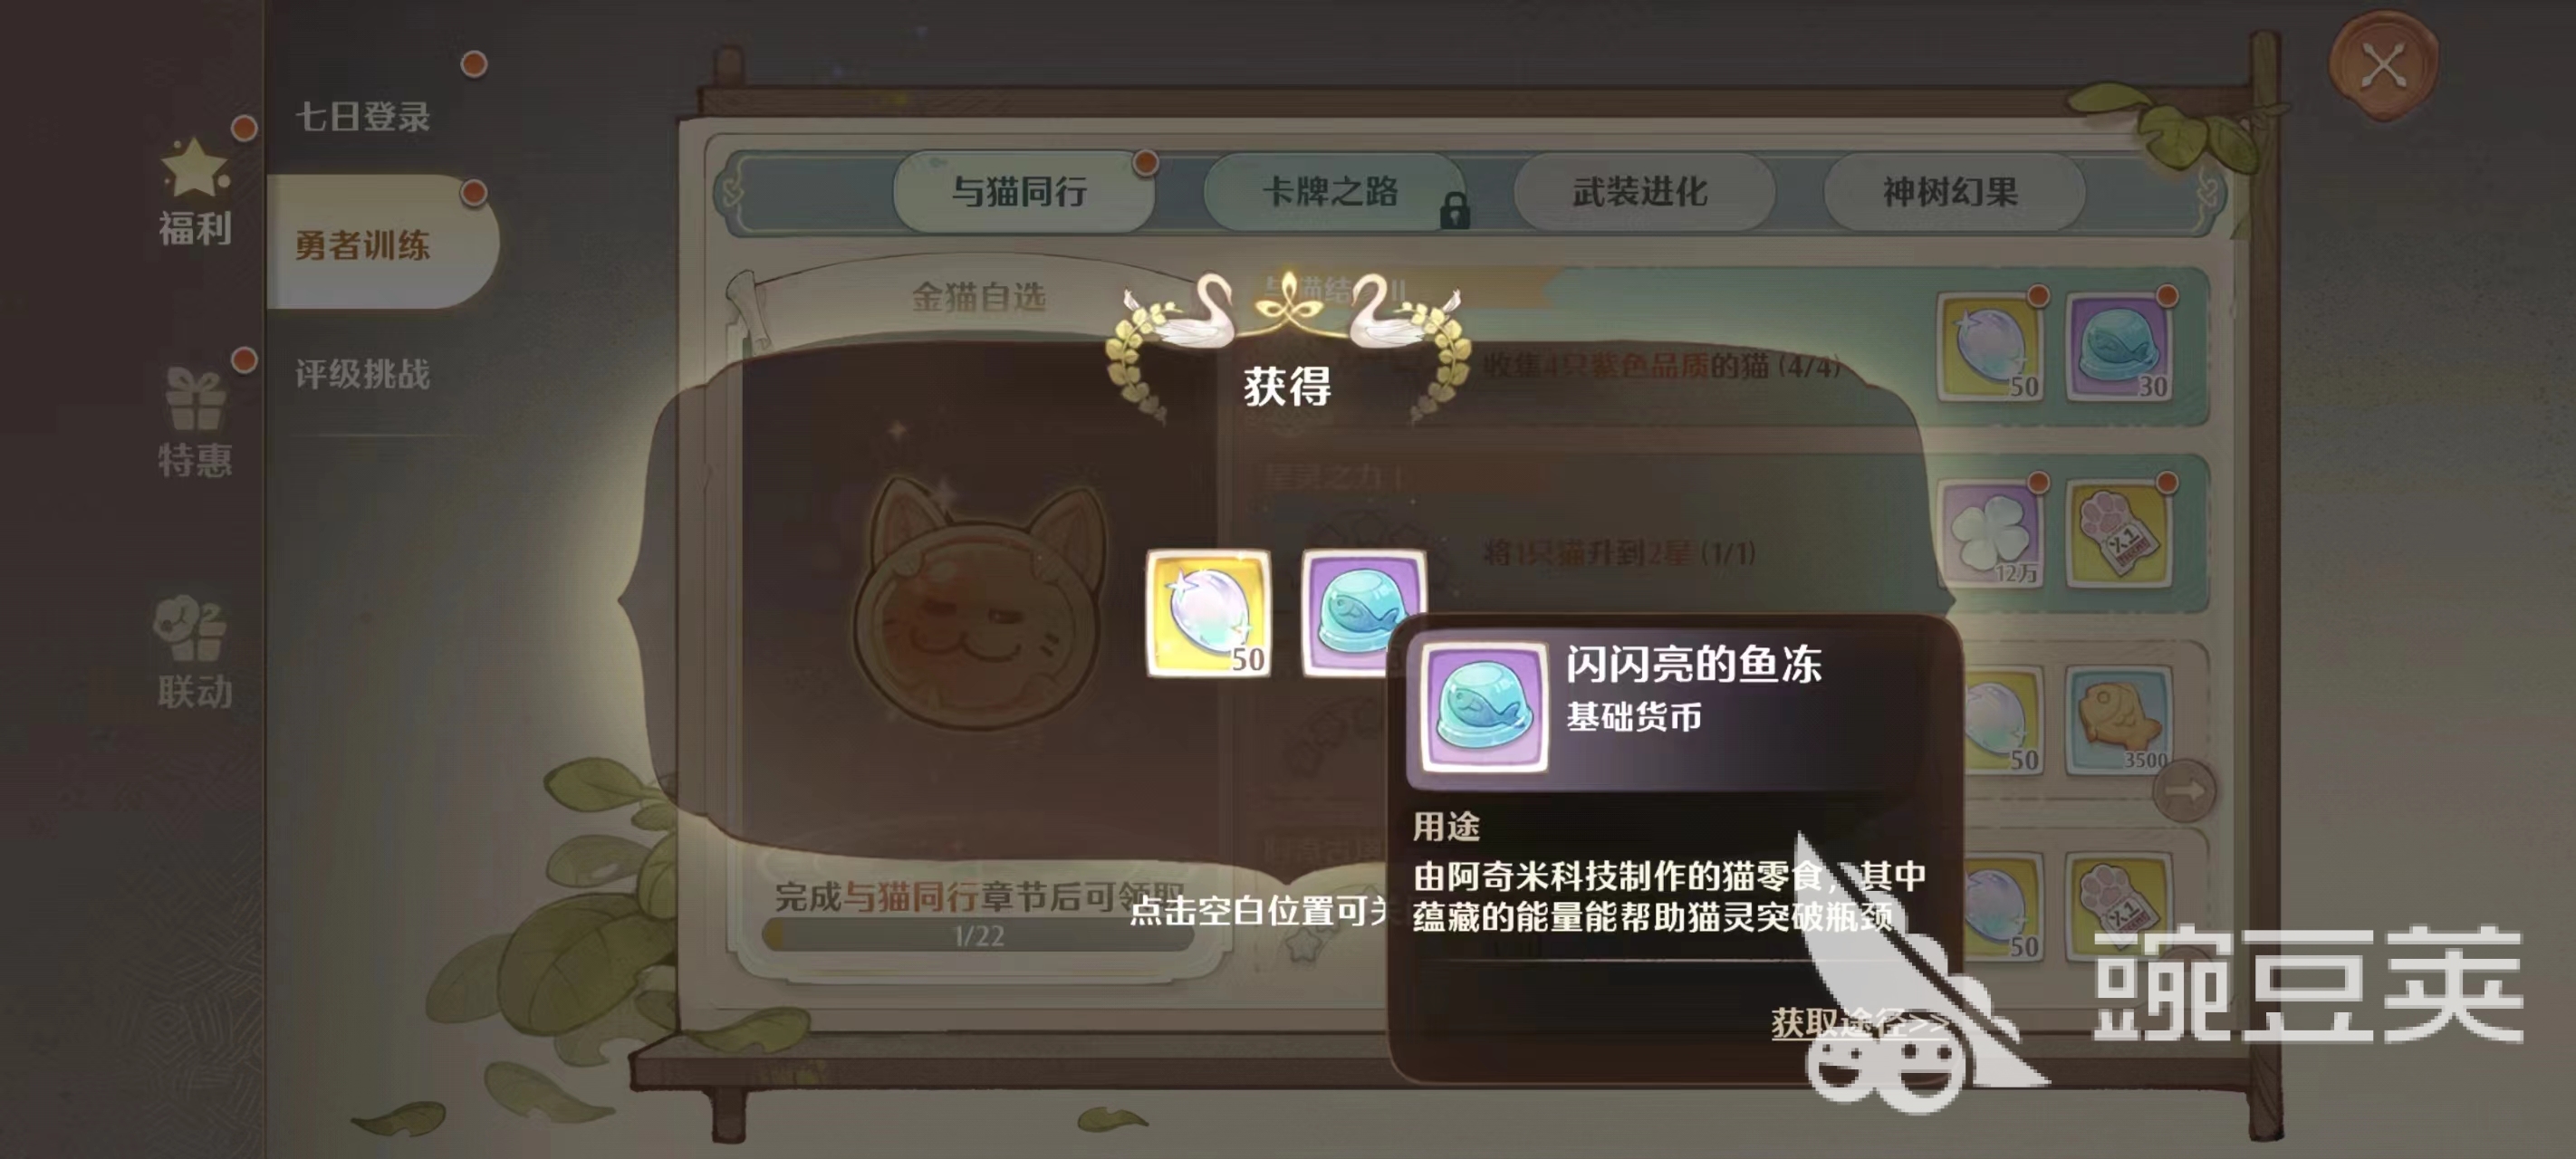Switch to the 与猫同行 tab
The width and height of the screenshot is (2576, 1159).
point(1022,191)
